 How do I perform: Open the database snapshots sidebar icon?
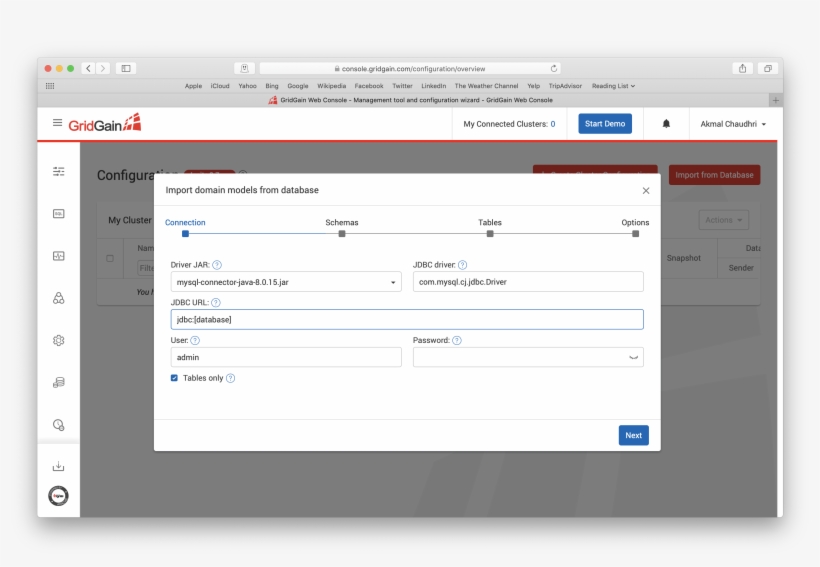coord(59,382)
